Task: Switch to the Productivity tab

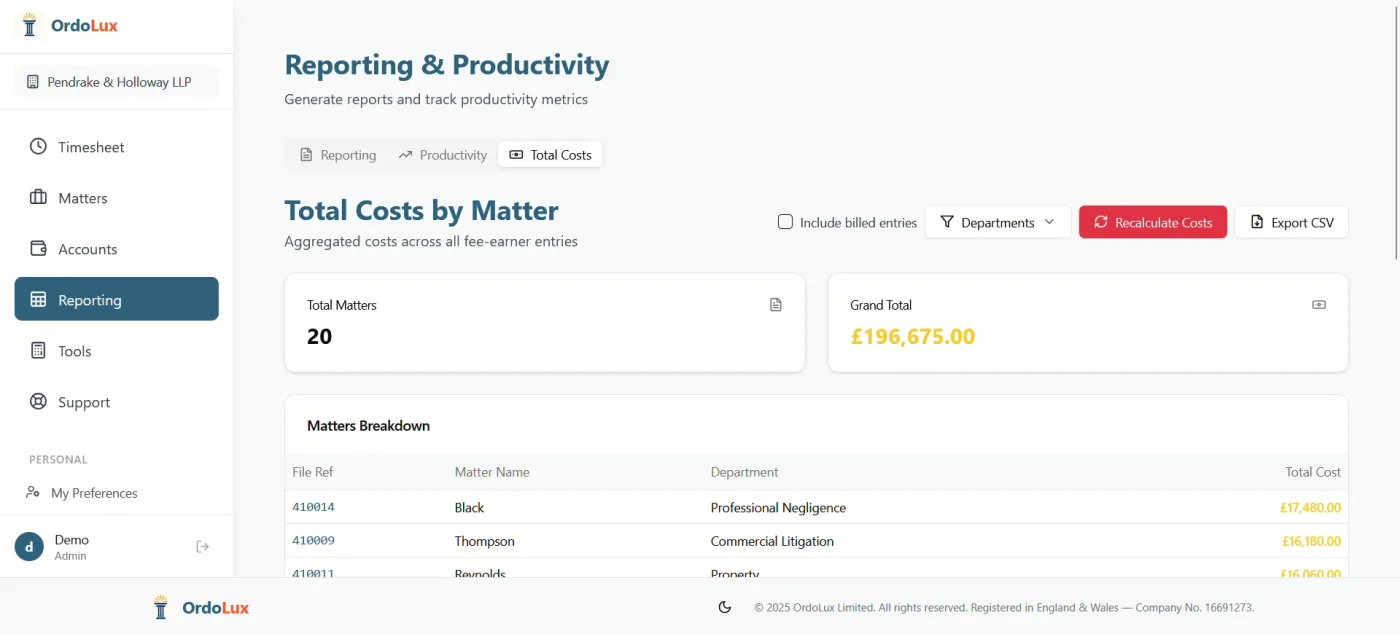Action: [x=442, y=154]
